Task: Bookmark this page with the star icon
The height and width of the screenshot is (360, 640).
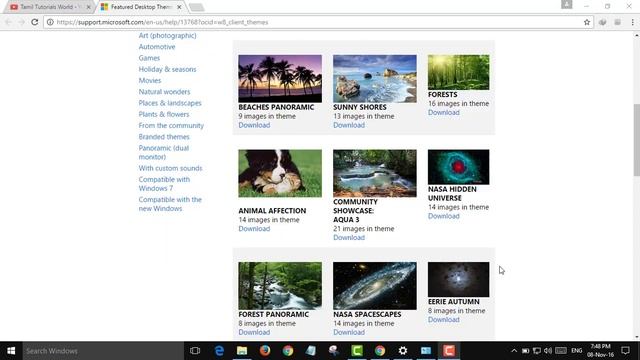Action: pyautogui.click(x=587, y=22)
